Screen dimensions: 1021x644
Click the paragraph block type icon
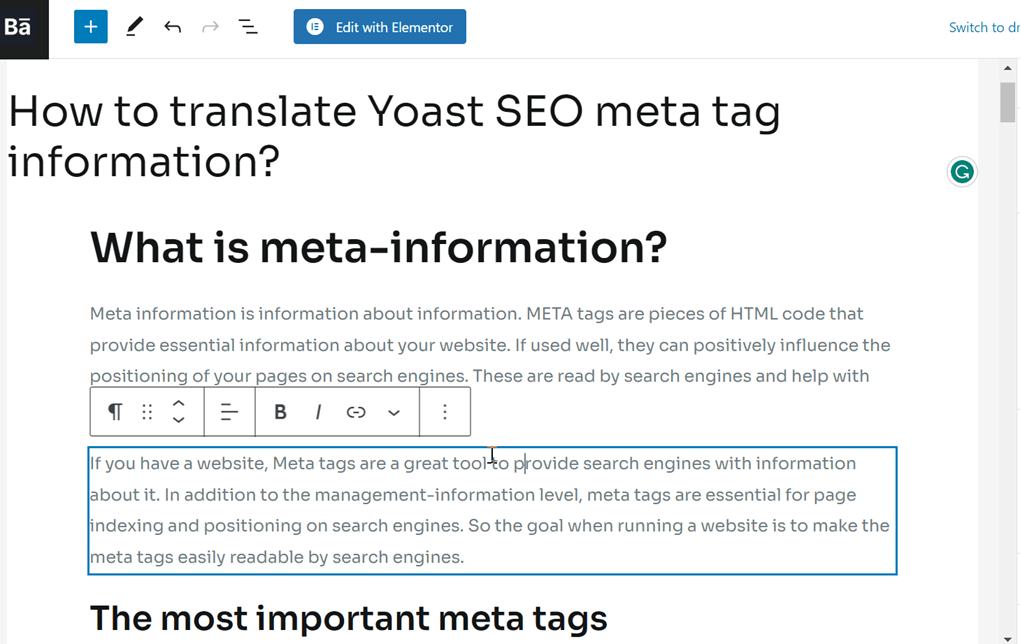(115, 412)
